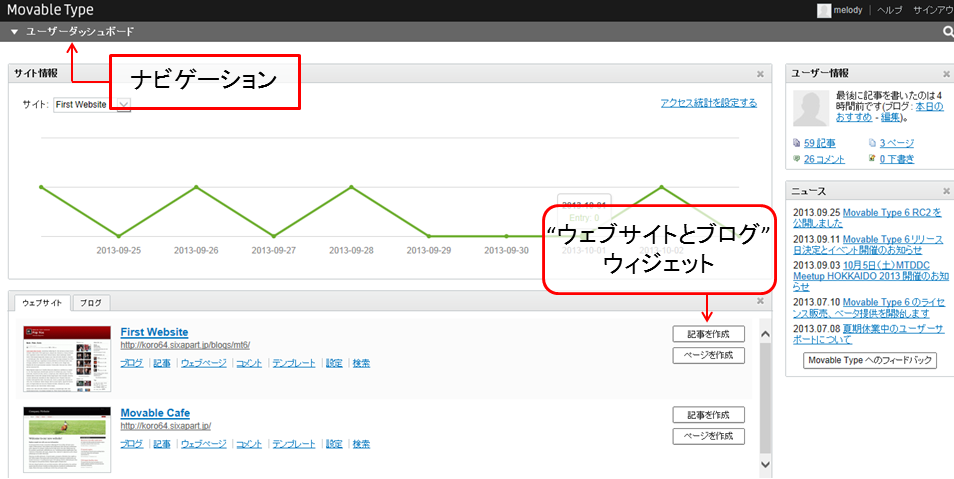Open the ヘルプ menu link
The height and width of the screenshot is (479, 954).
[889, 10]
